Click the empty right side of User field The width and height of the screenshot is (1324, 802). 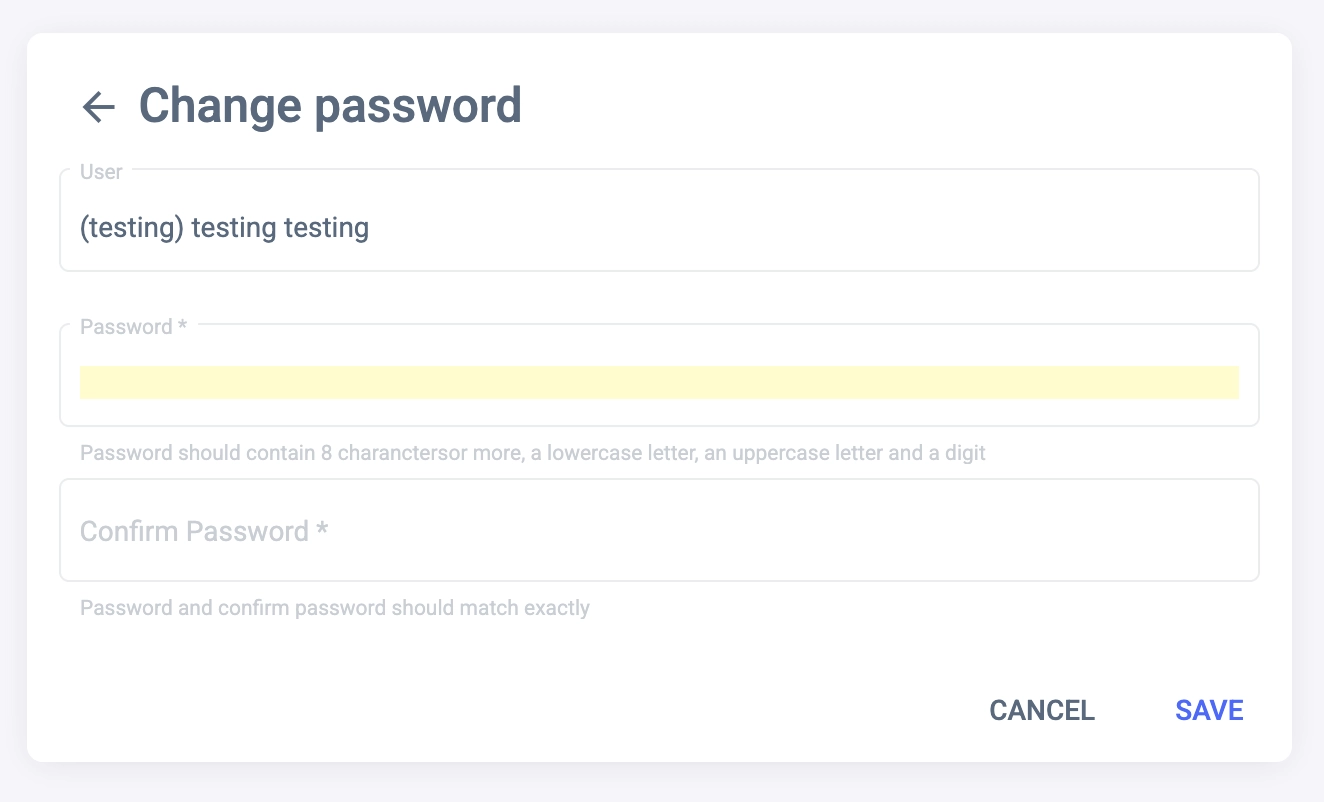[x=1000, y=228]
